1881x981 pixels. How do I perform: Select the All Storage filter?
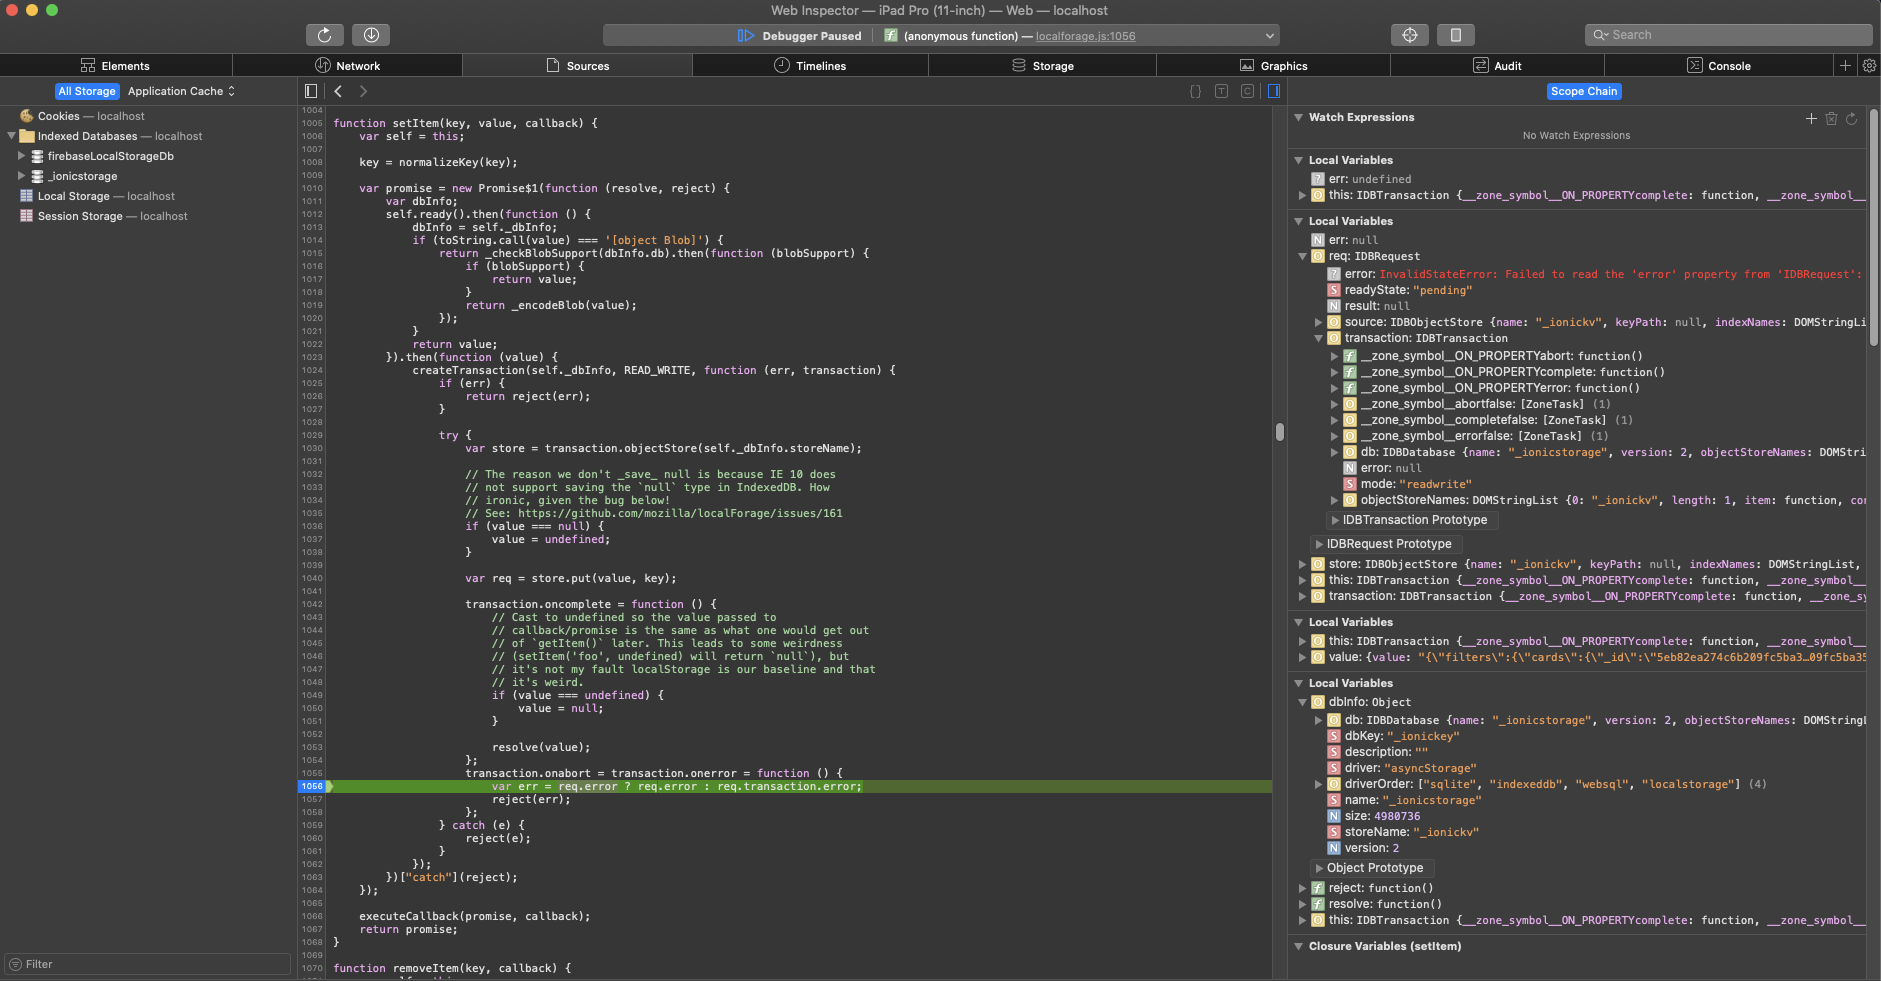click(87, 90)
